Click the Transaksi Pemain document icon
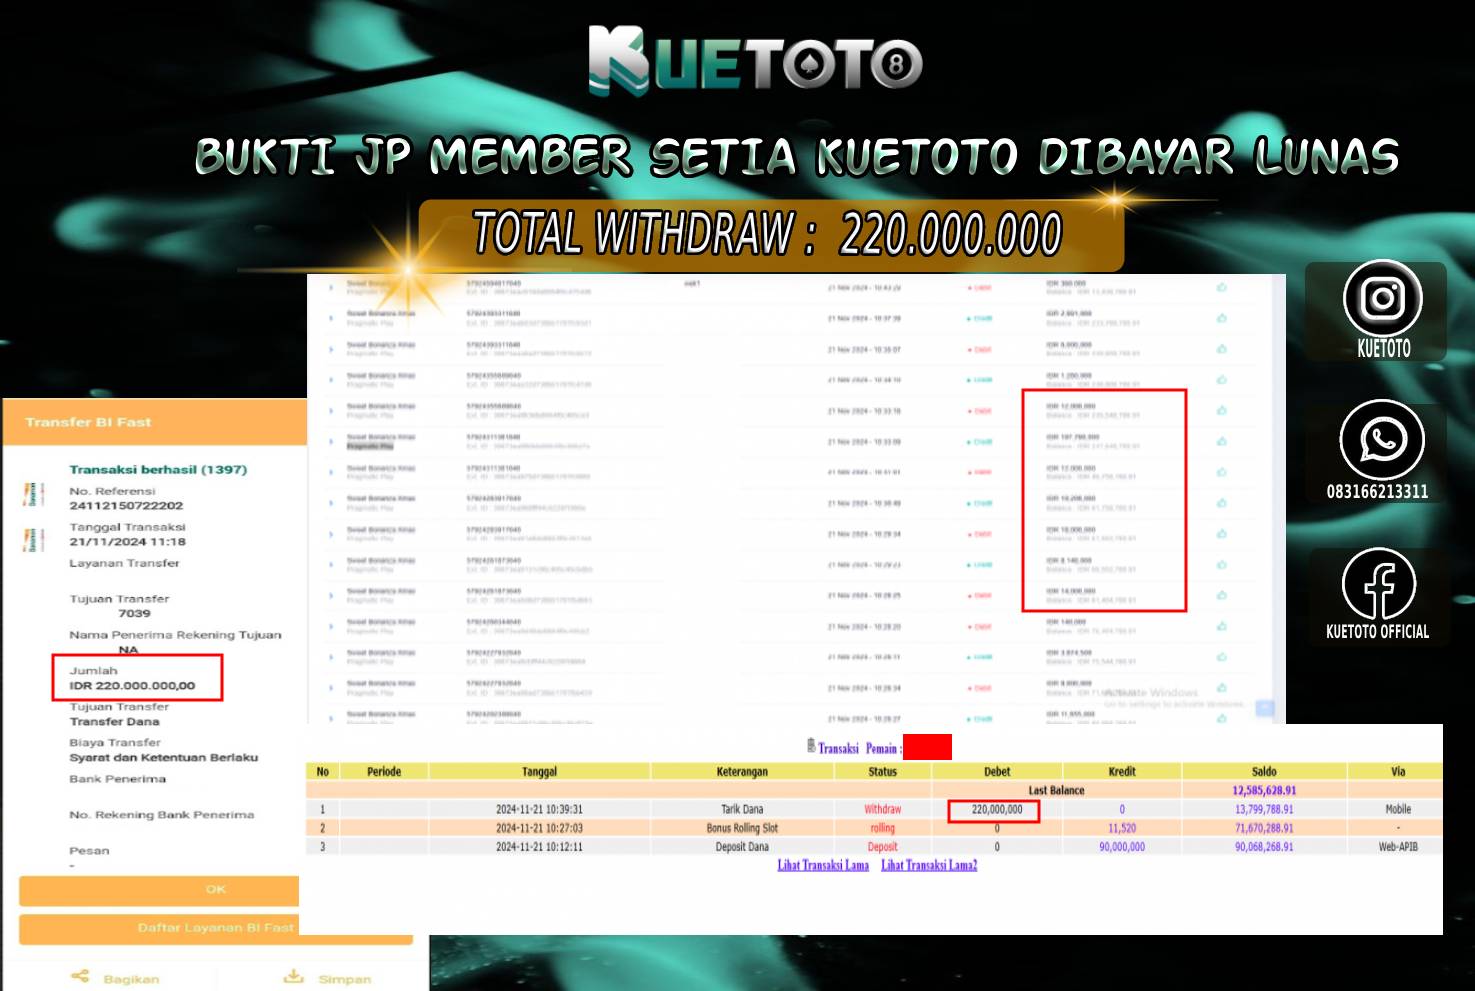This screenshot has width=1475, height=991. point(811,746)
